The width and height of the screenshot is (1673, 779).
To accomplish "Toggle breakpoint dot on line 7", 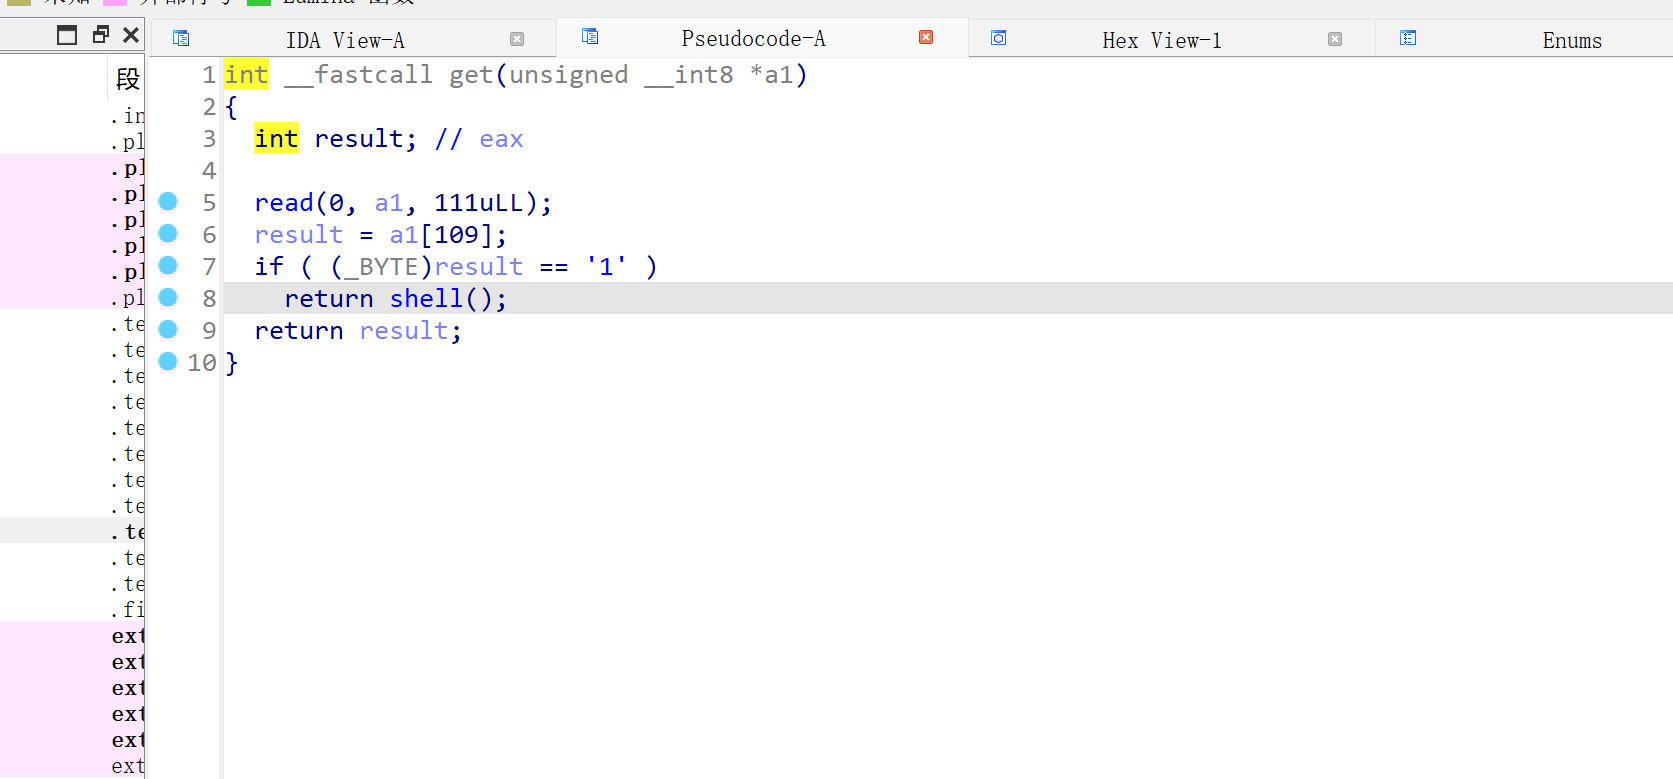I will coord(168,266).
